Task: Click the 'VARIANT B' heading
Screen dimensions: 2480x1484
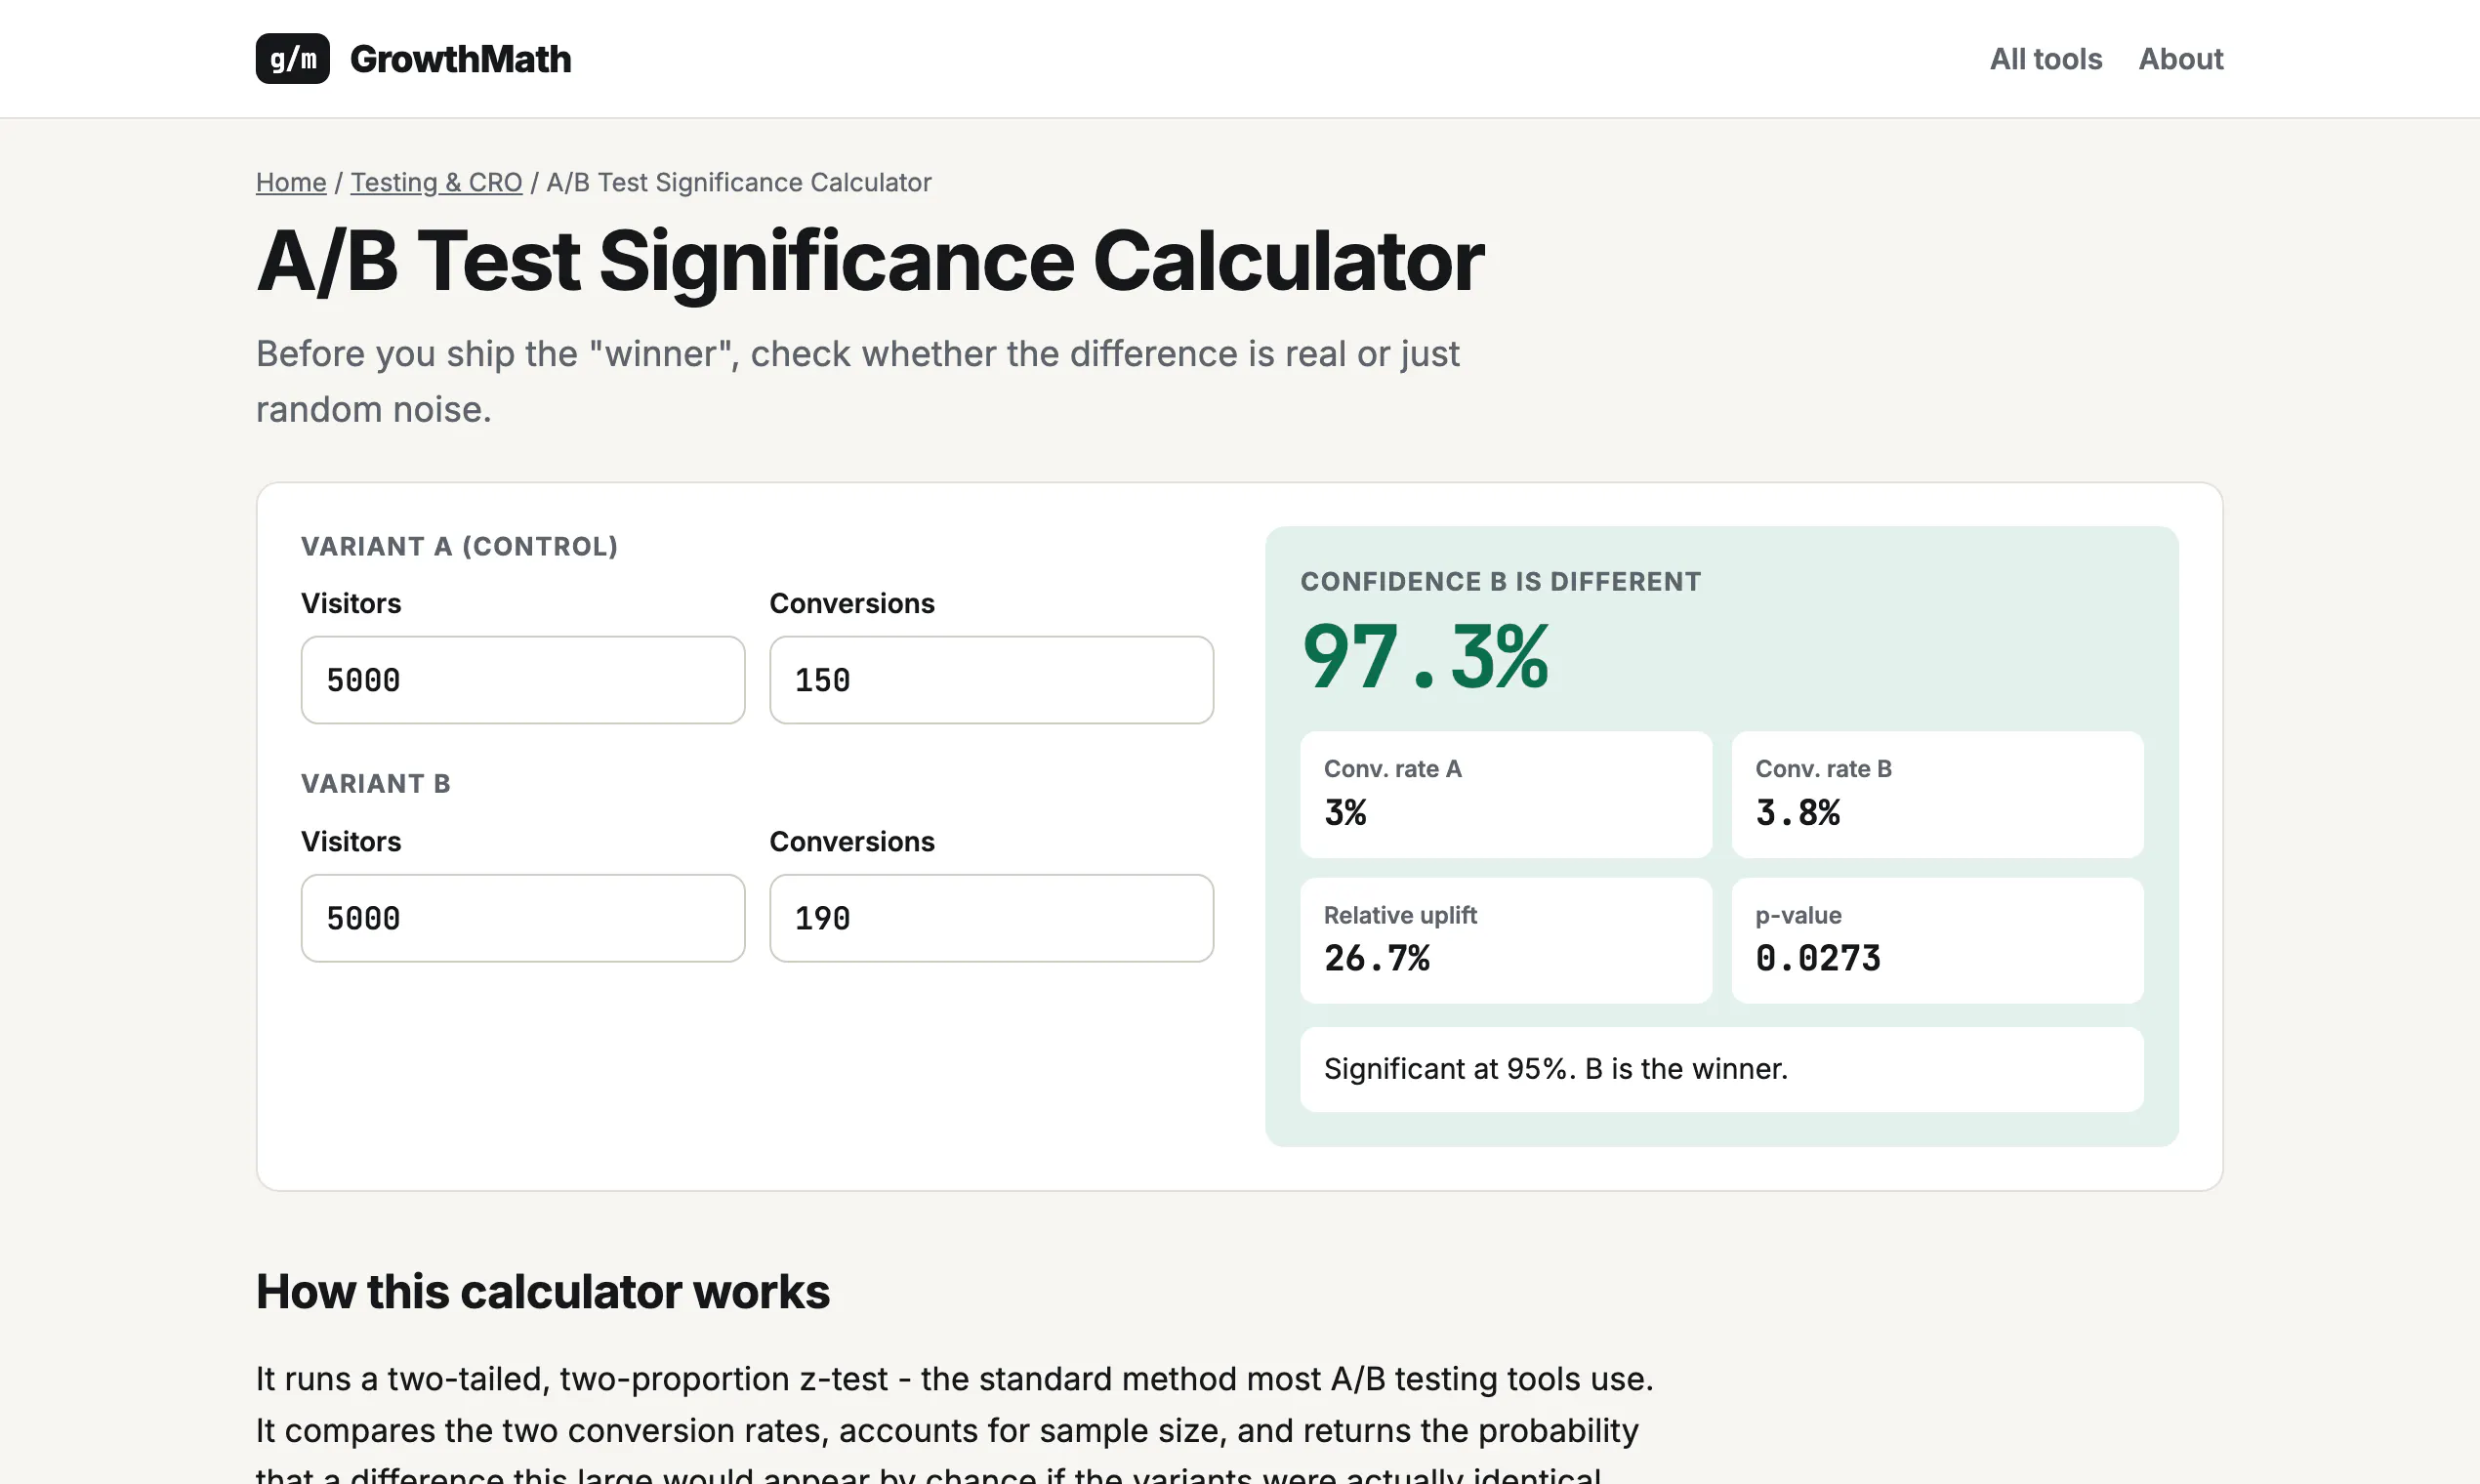Action: point(376,783)
